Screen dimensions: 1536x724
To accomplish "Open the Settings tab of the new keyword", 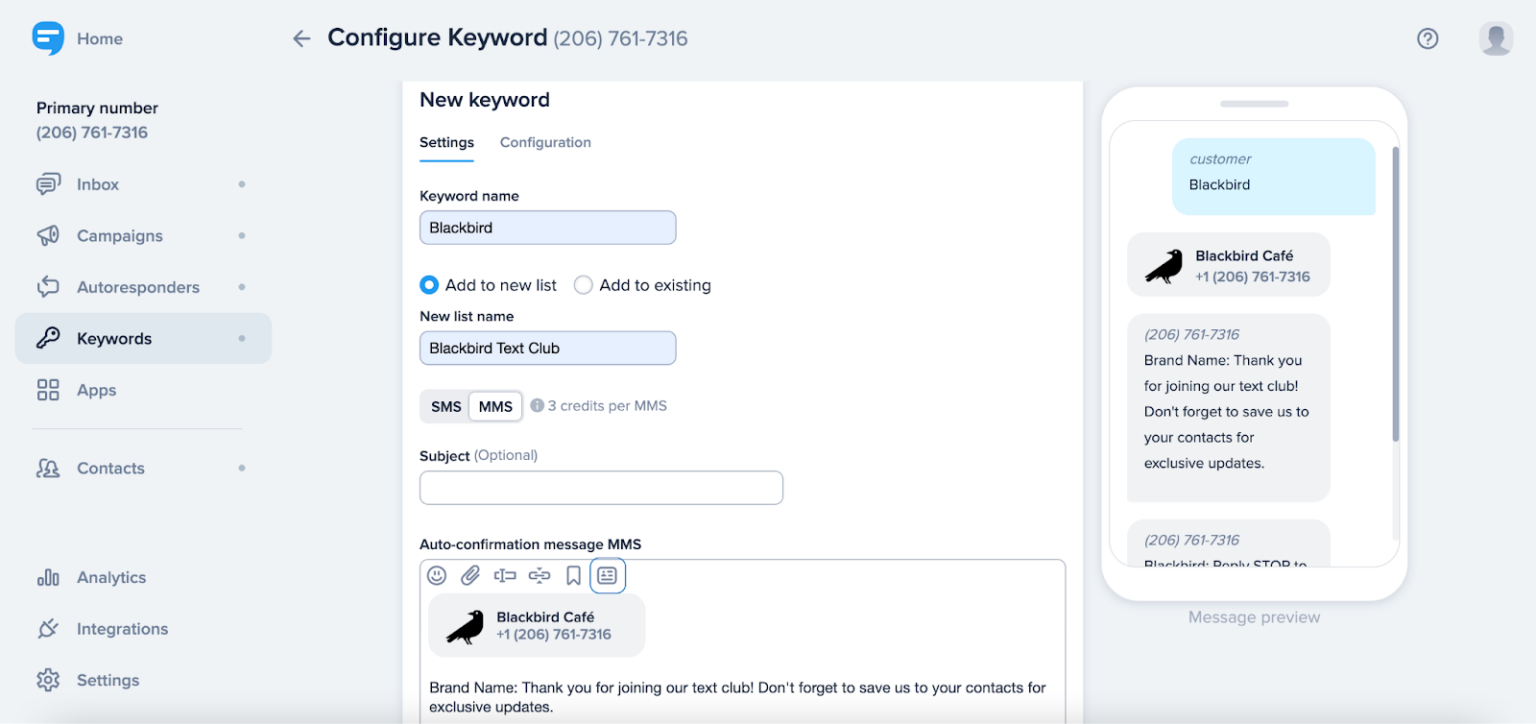I will click(x=446, y=142).
